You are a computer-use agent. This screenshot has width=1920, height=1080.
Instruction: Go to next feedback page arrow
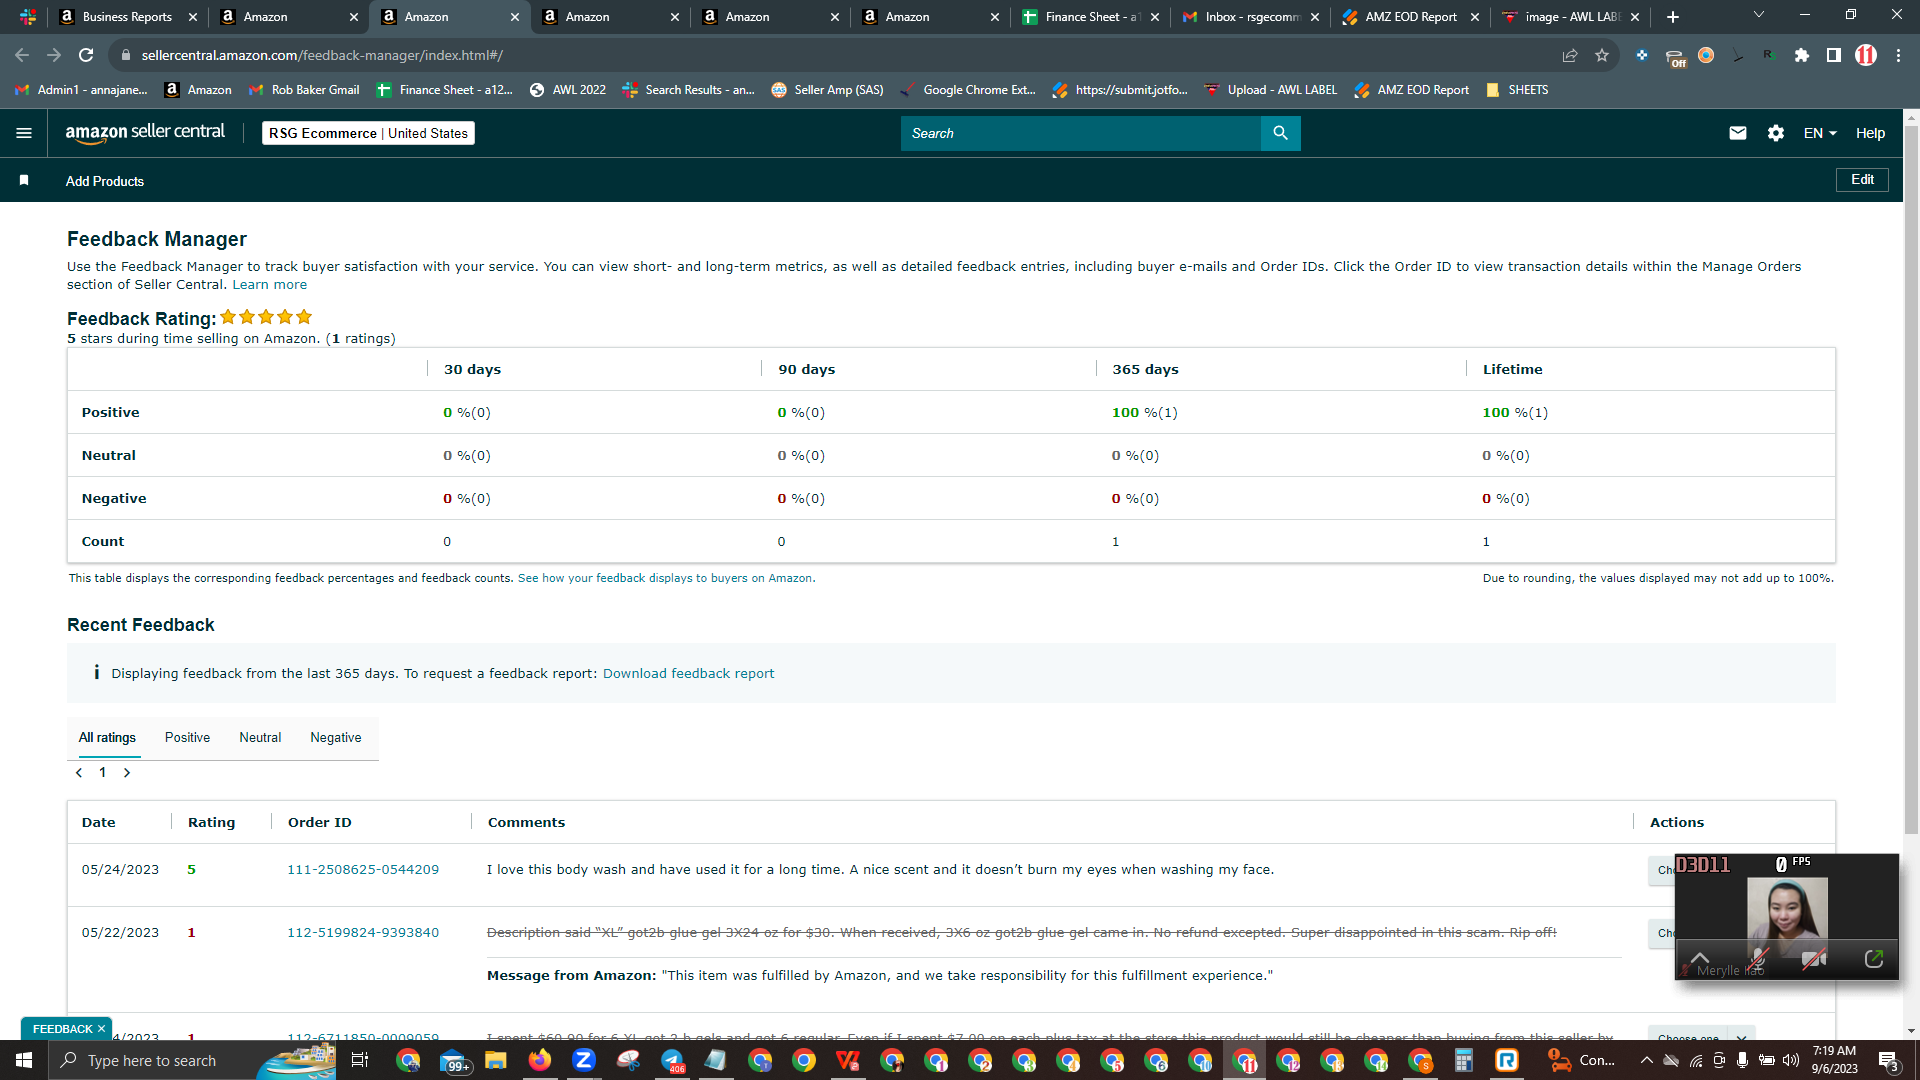tap(127, 773)
